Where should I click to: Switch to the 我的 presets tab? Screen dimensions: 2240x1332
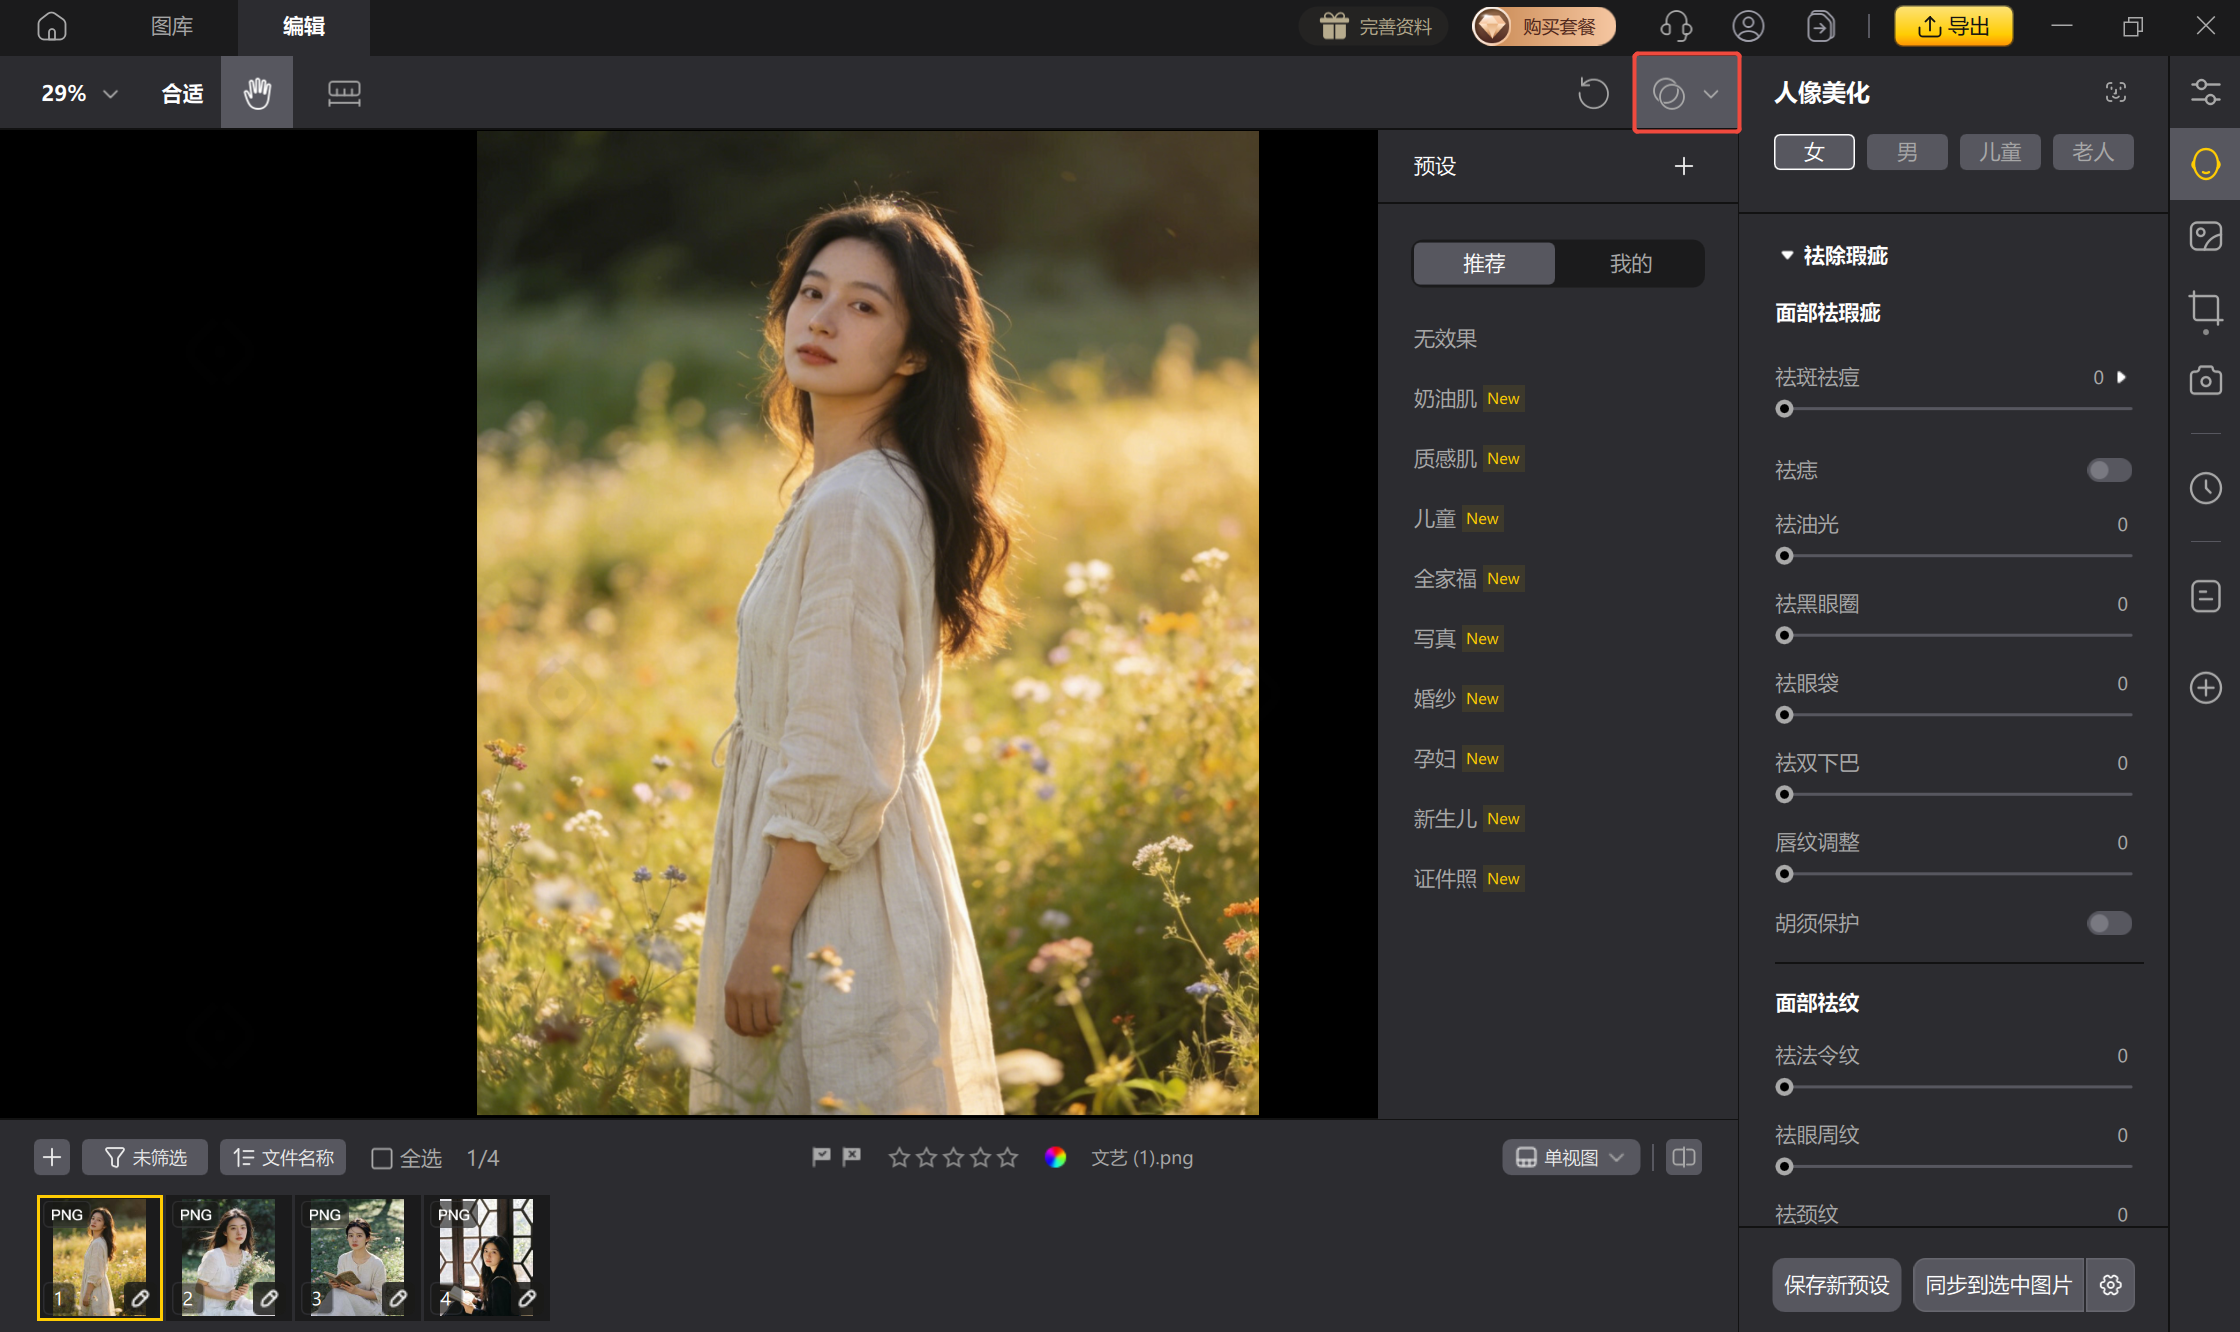pos(1630,263)
